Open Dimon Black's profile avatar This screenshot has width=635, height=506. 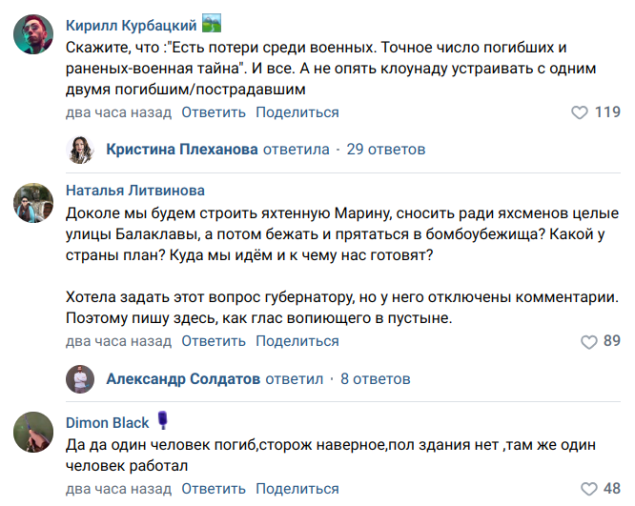point(33,432)
